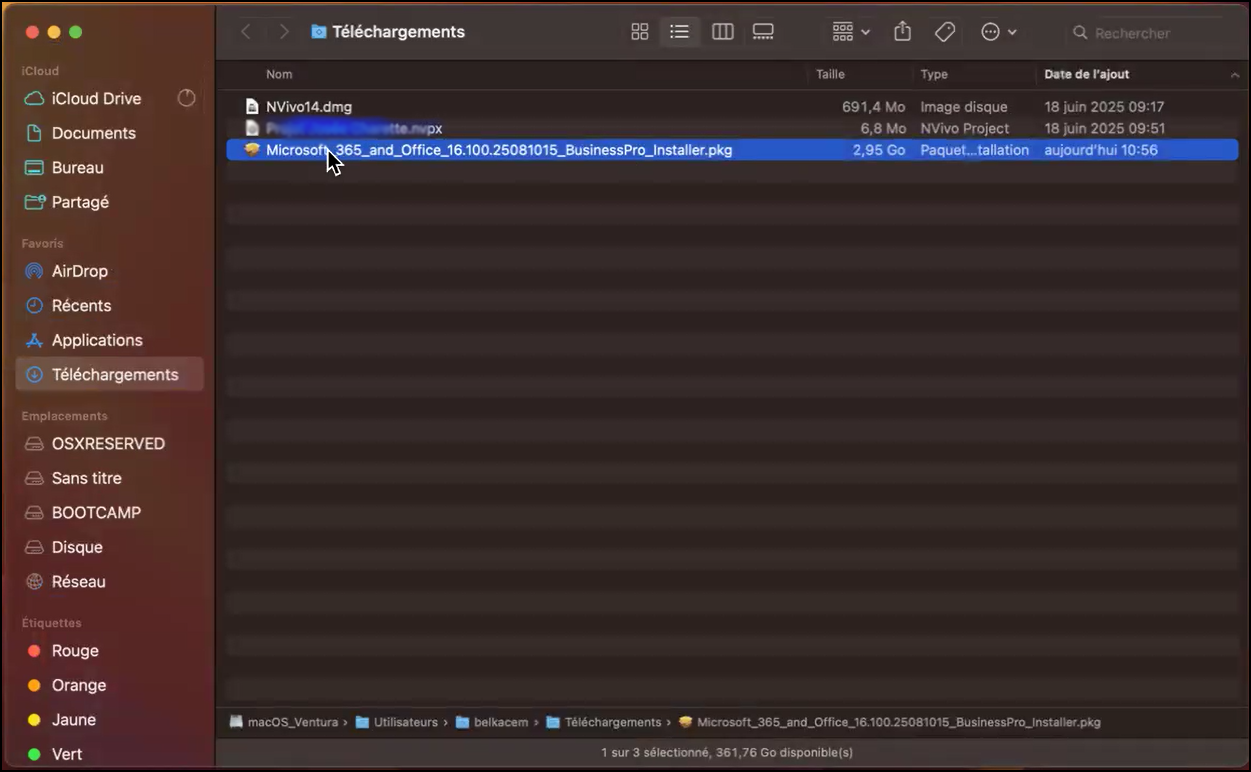
Task: Click the Share toolbar icon
Action: 902,32
